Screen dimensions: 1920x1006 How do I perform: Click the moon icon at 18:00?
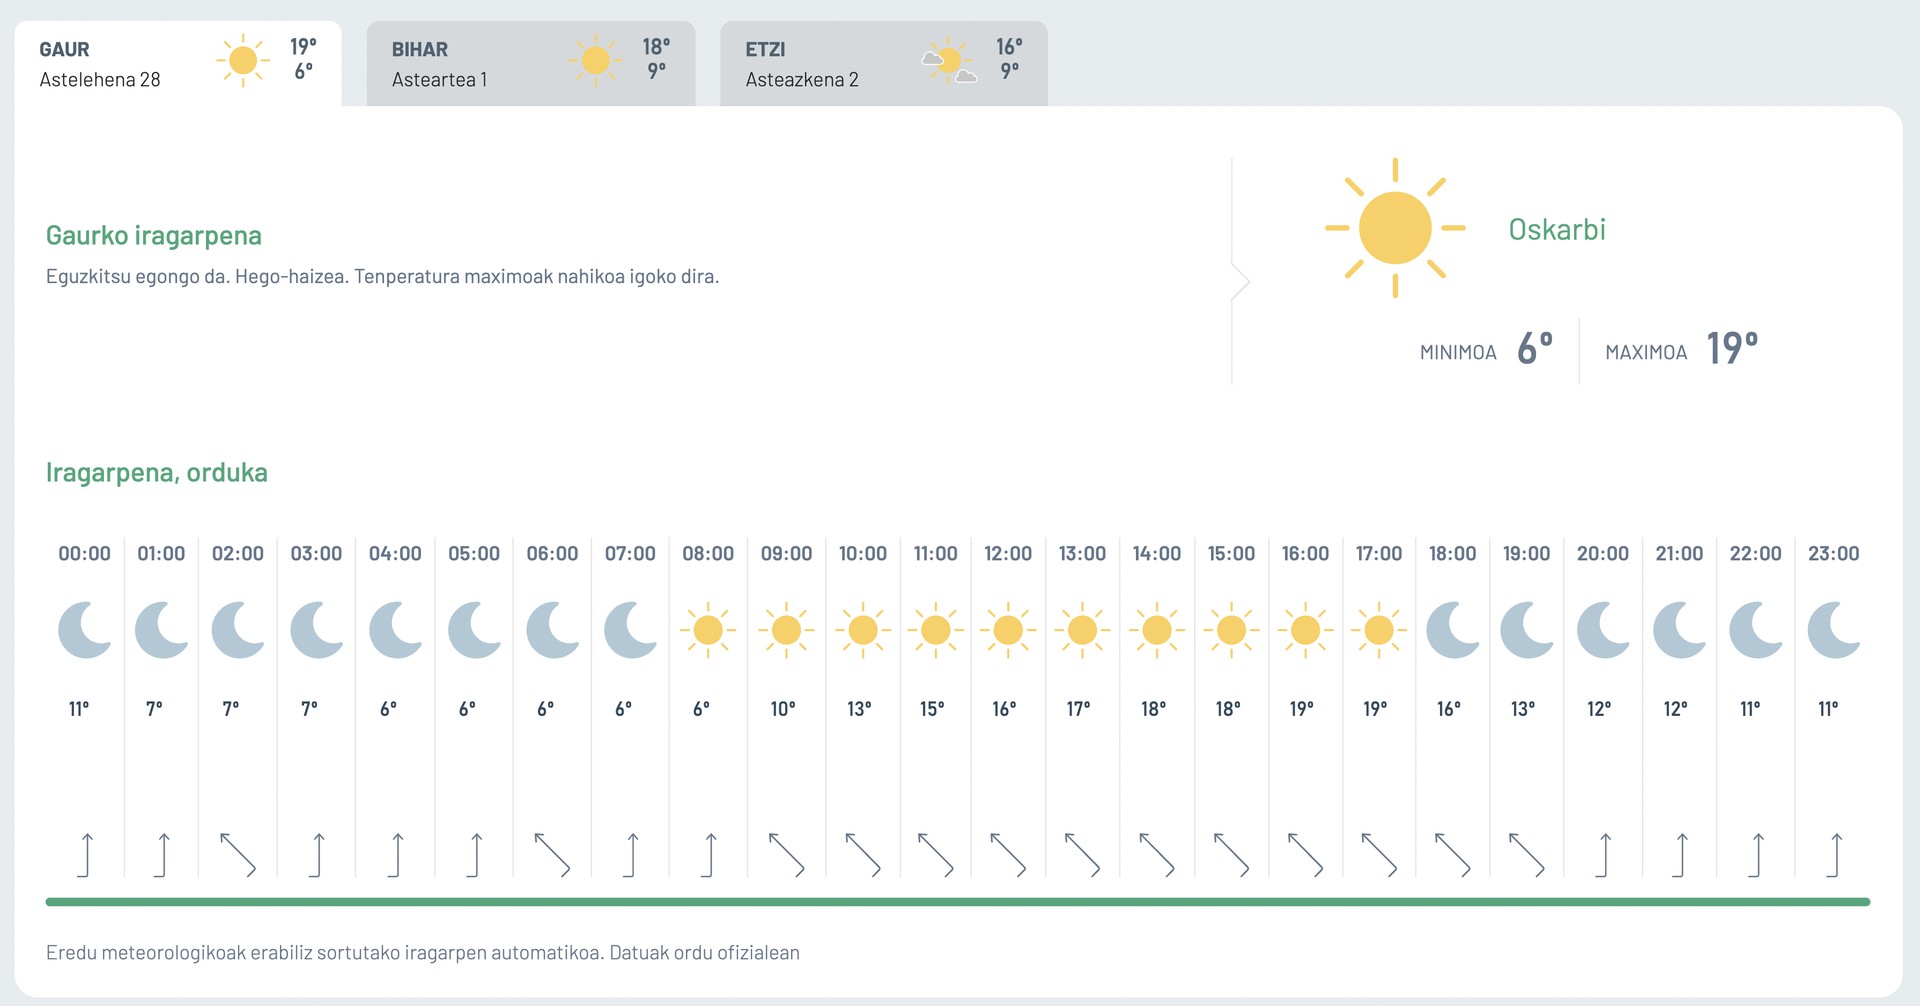[x=1453, y=630]
